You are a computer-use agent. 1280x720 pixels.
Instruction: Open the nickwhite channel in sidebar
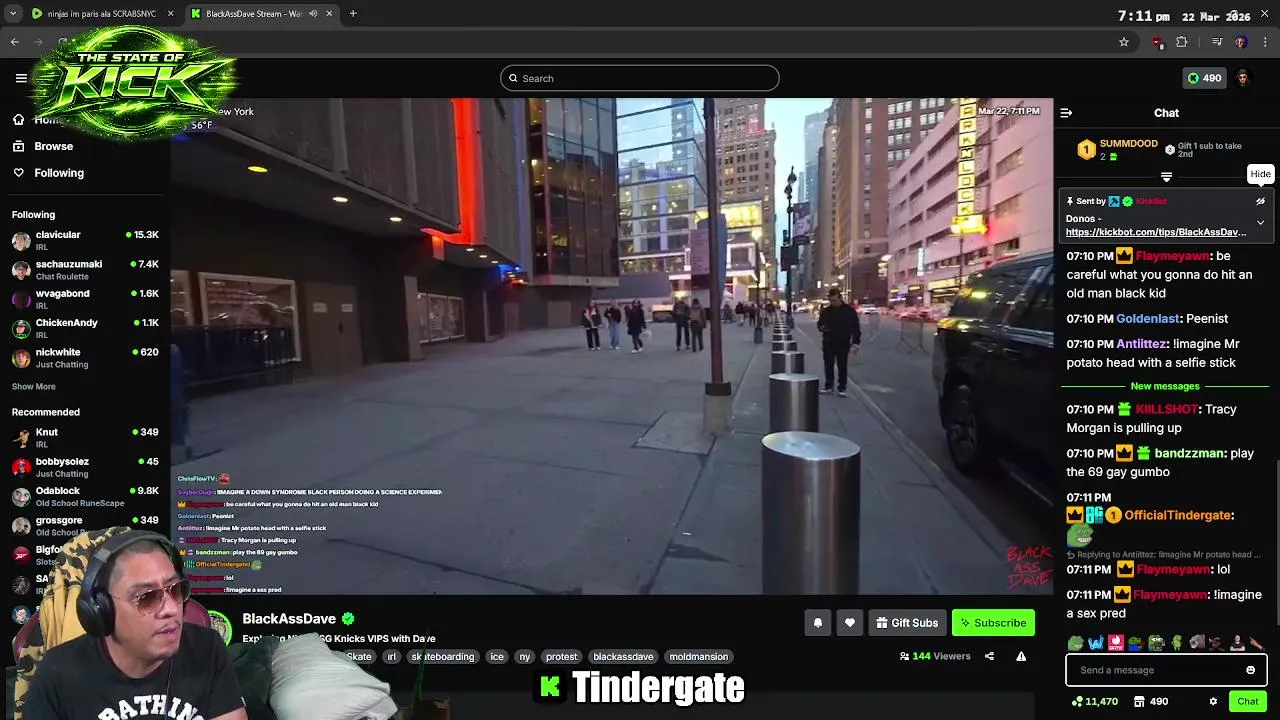click(x=85, y=358)
